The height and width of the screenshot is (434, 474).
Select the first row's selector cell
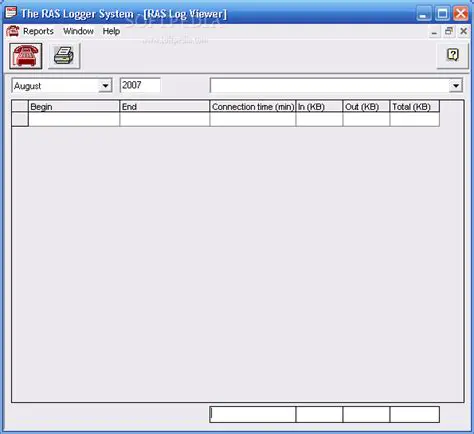point(20,120)
